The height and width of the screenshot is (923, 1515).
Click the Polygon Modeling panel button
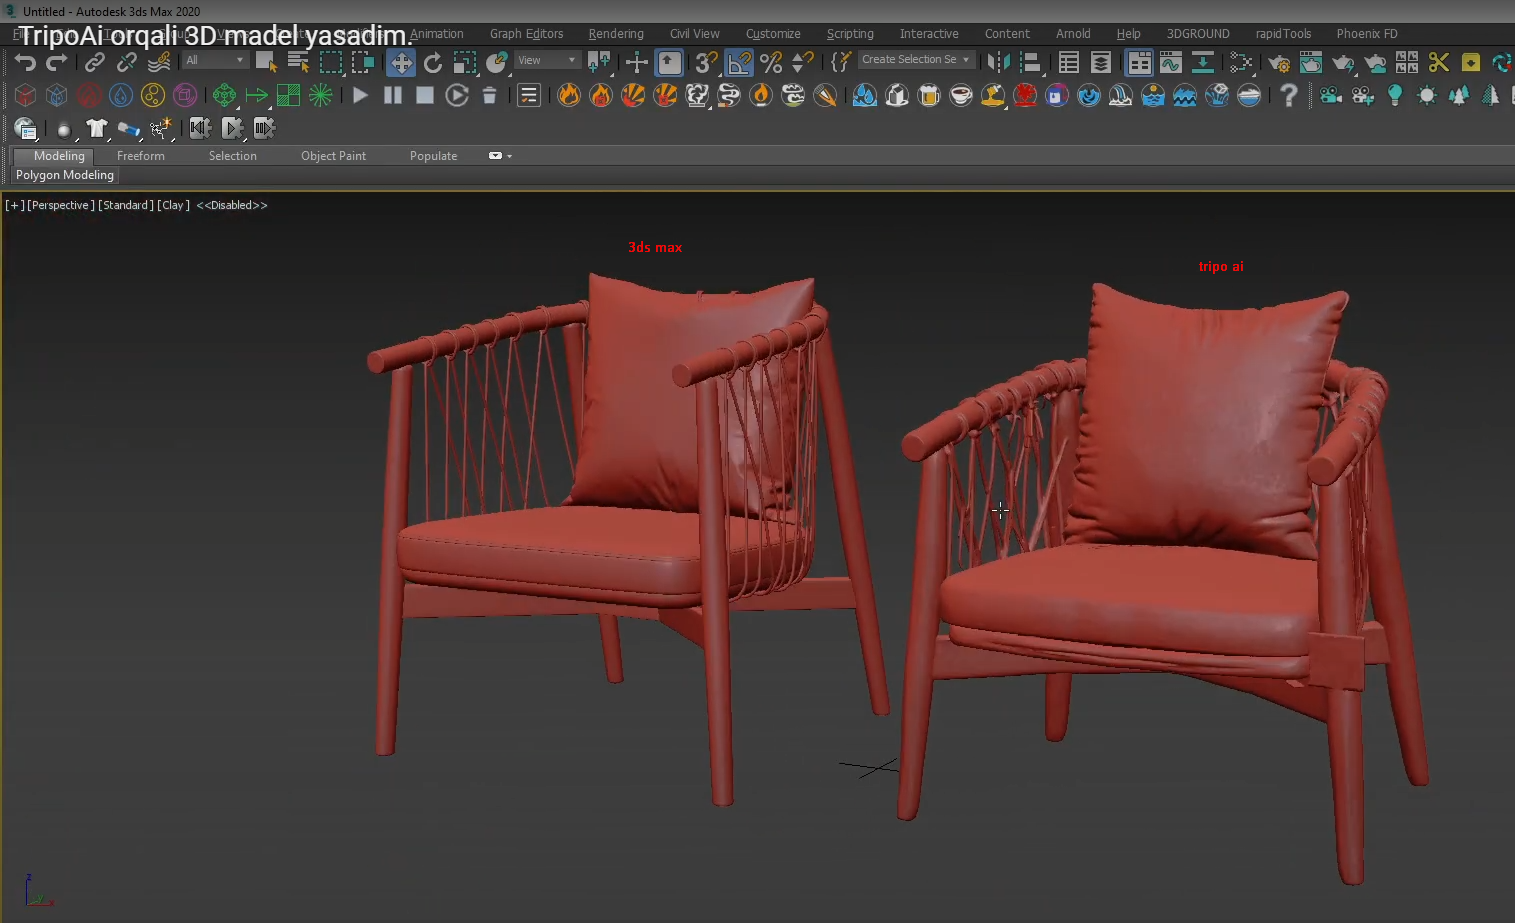(x=65, y=175)
